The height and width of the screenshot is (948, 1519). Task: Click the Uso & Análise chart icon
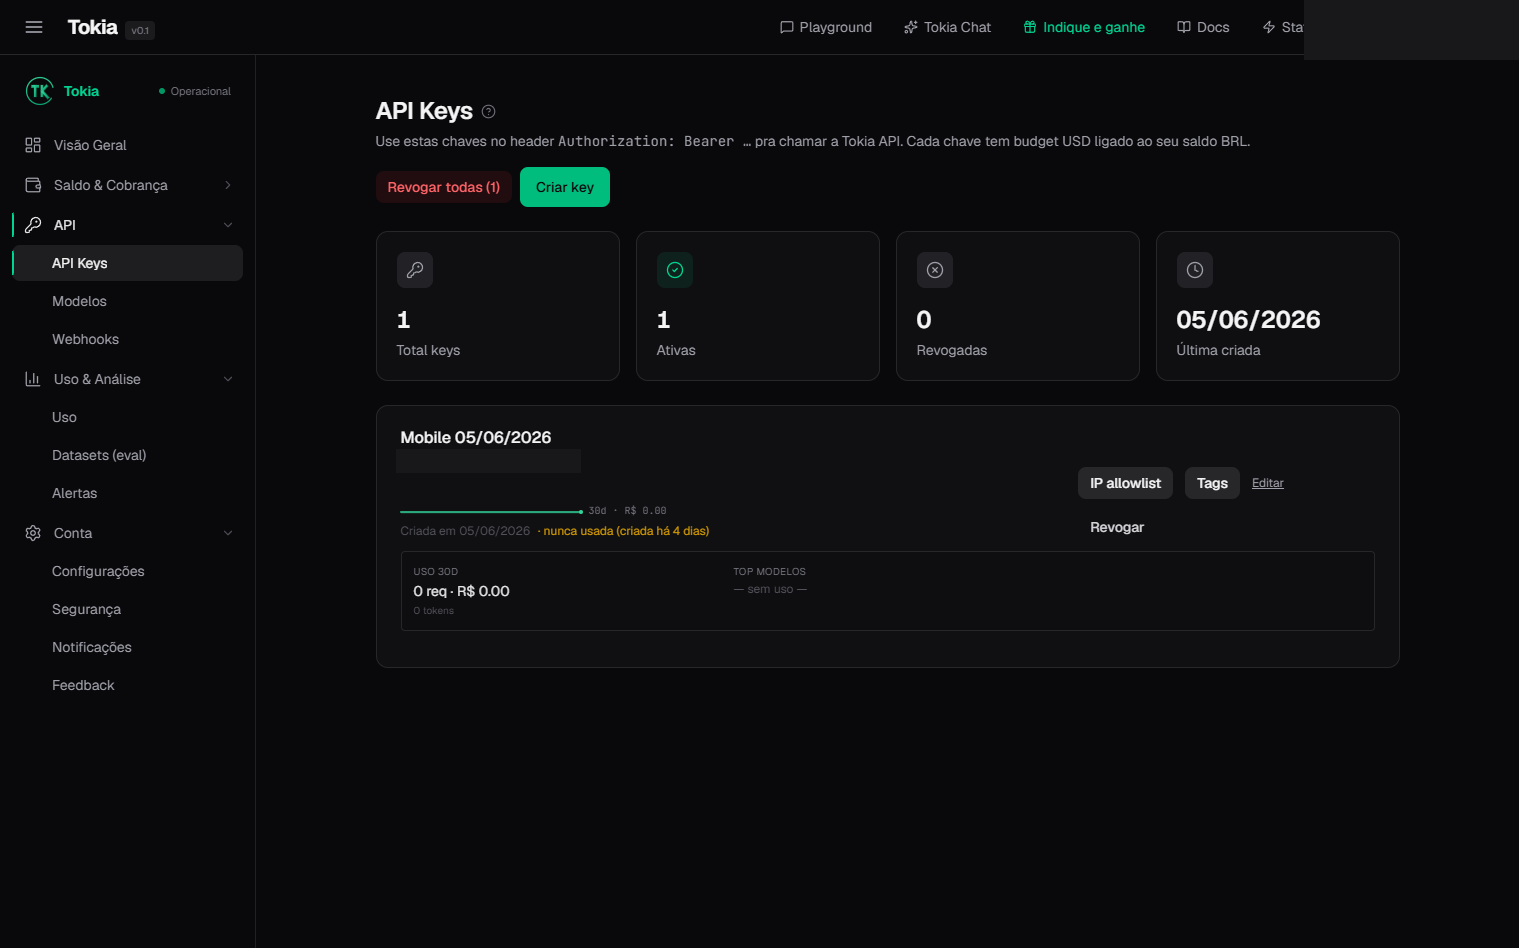(33, 379)
